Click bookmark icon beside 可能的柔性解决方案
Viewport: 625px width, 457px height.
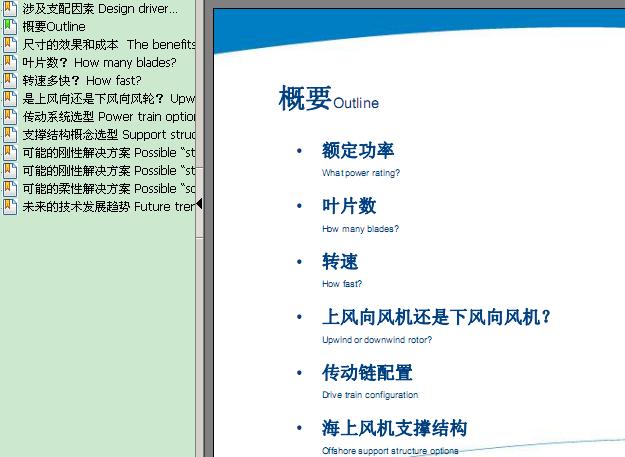pyautogui.click(x=10, y=188)
